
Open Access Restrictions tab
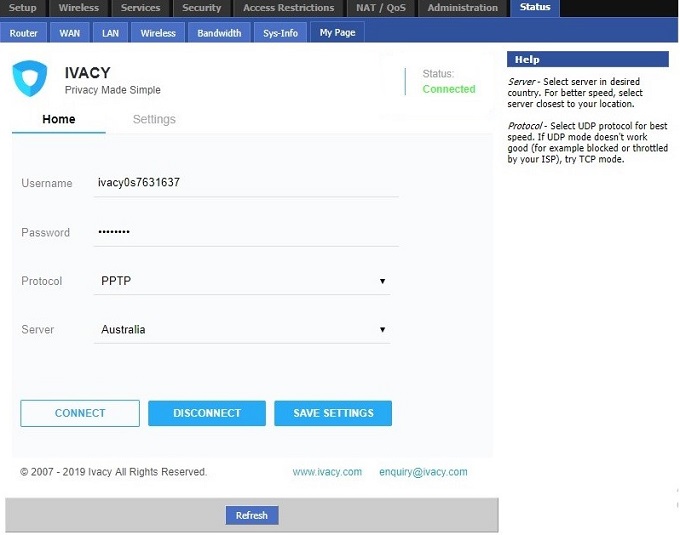288,8
